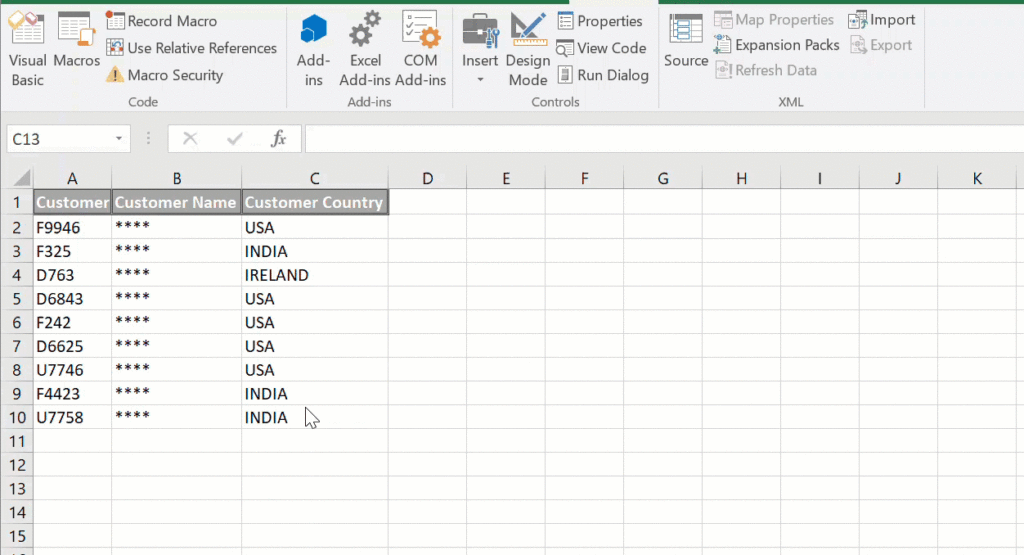Open COM Add-ins dialog
This screenshot has height=555, width=1024.
point(421,50)
